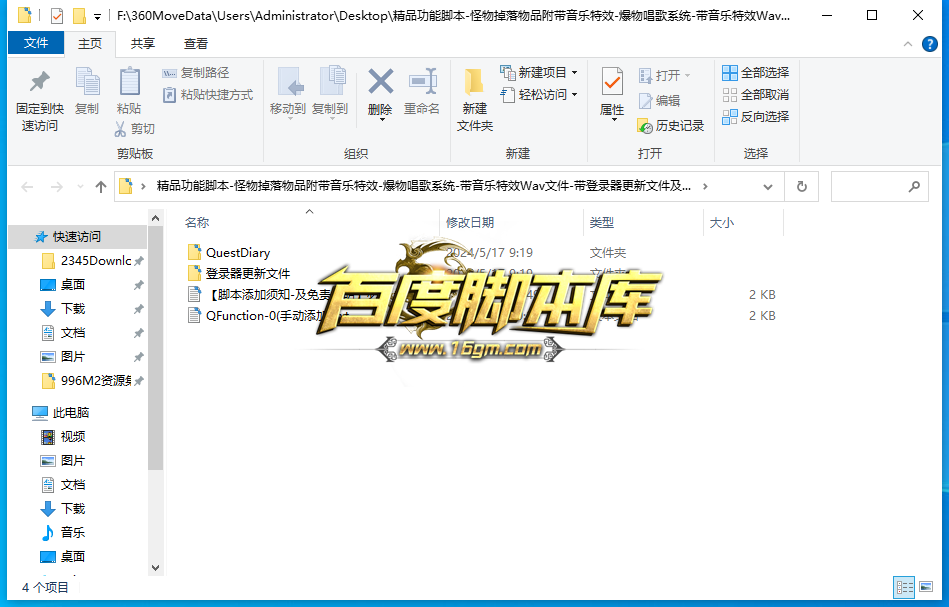Open Customize Quick Access Toolbar dropdown

(x=97, y=16)
